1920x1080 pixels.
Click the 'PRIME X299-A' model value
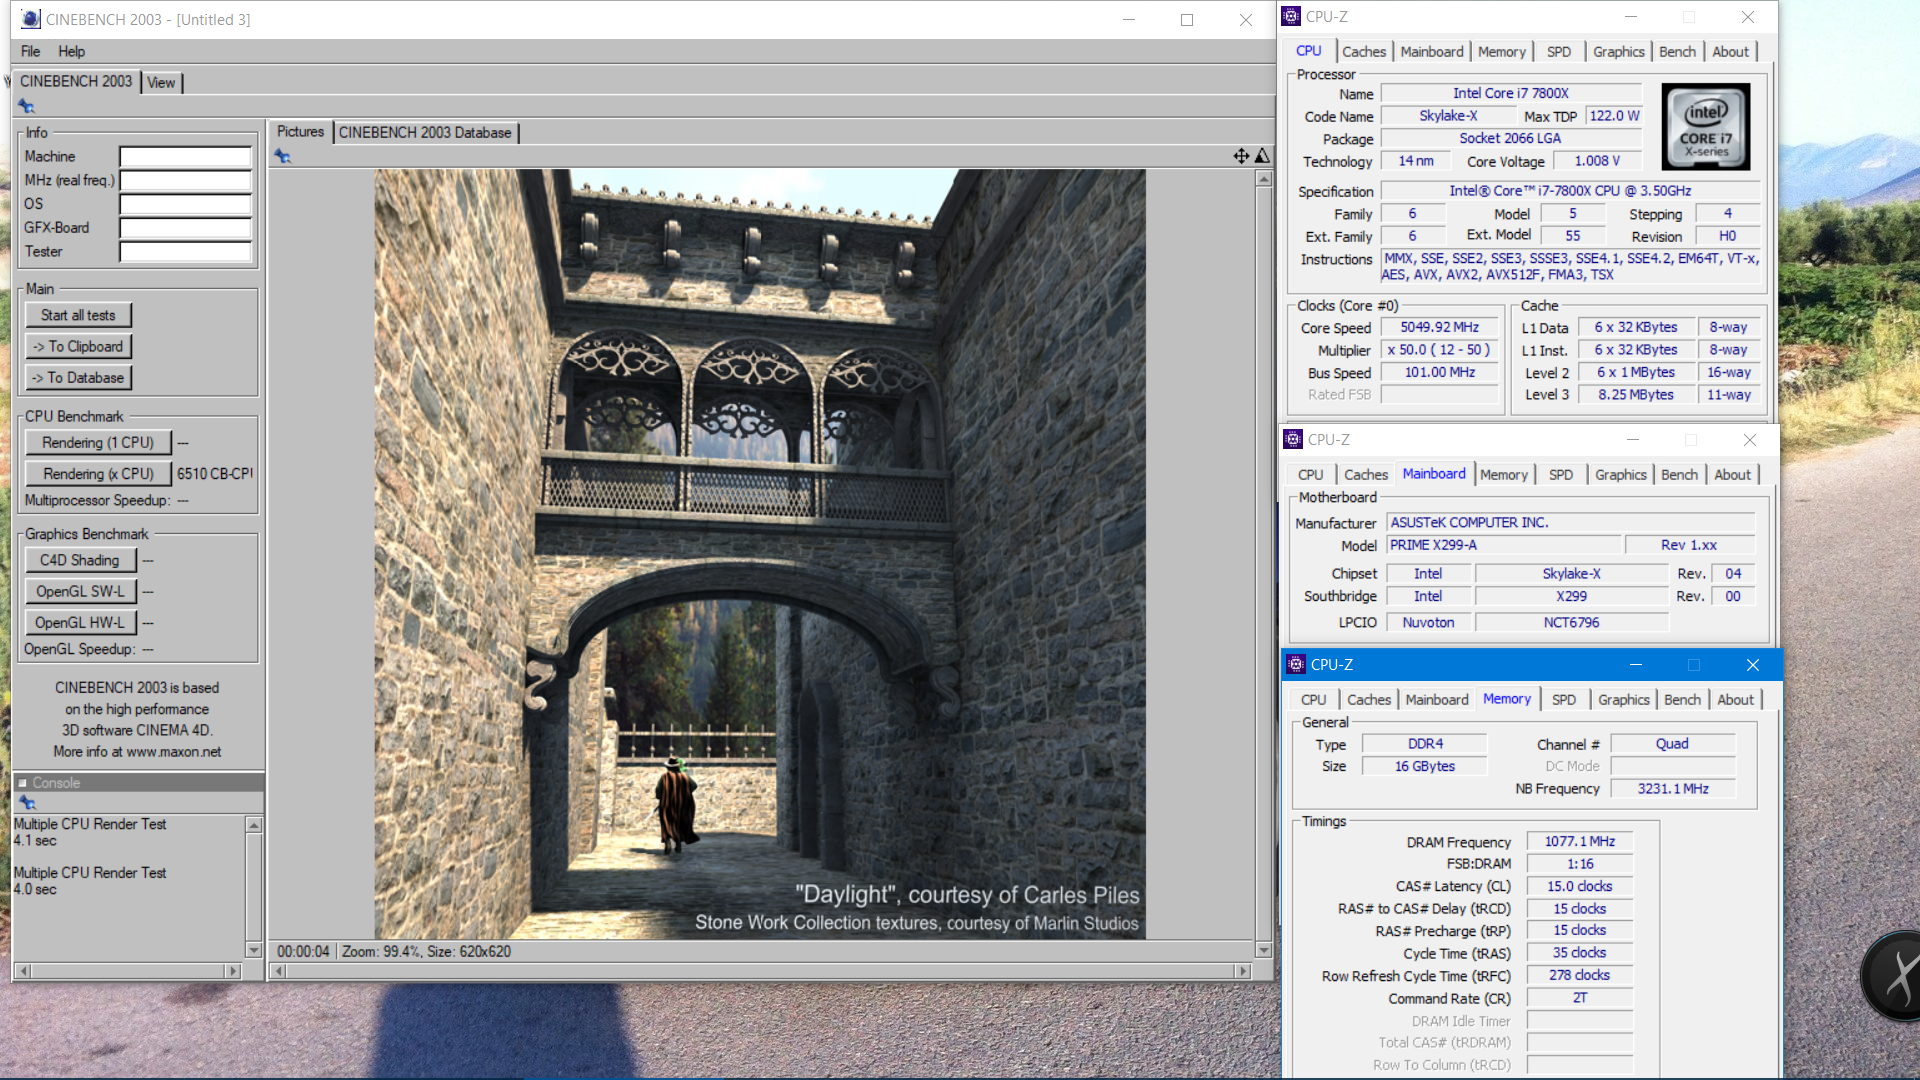(1503, 545)
